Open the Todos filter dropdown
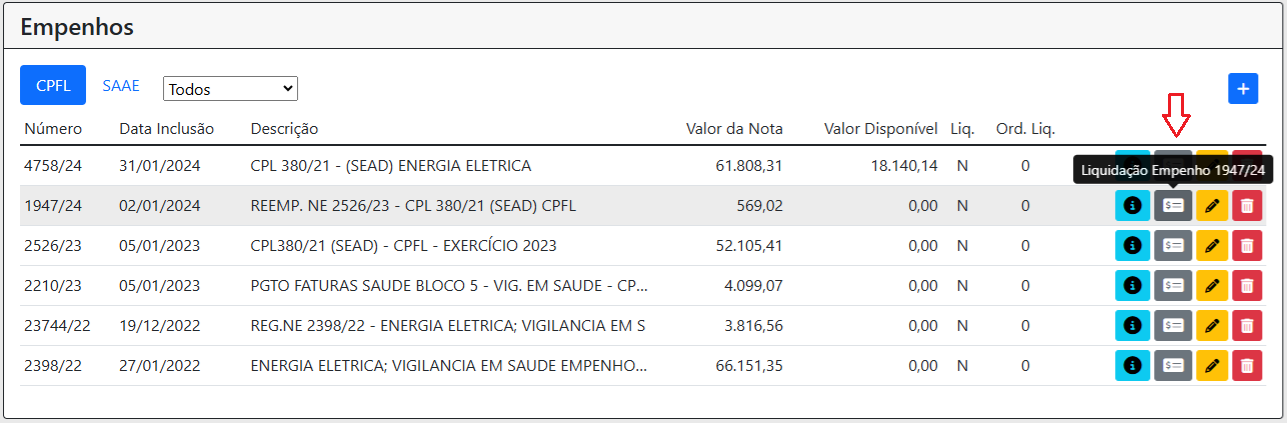 point(230,89)
